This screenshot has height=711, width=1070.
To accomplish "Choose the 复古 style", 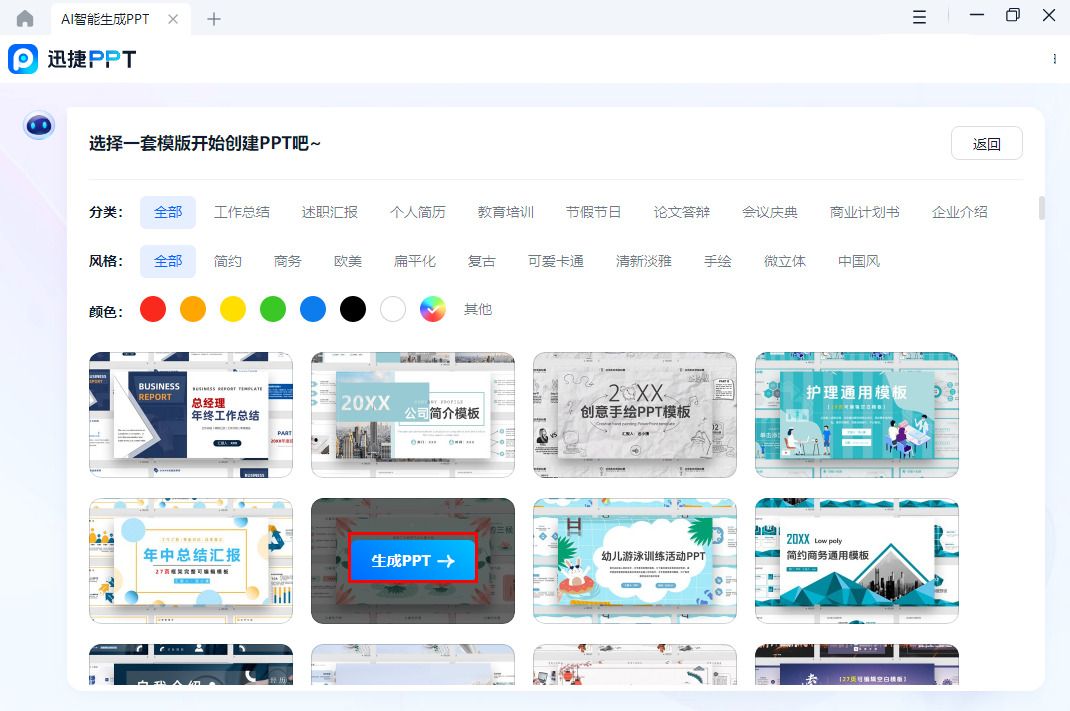I will point(482,261).
